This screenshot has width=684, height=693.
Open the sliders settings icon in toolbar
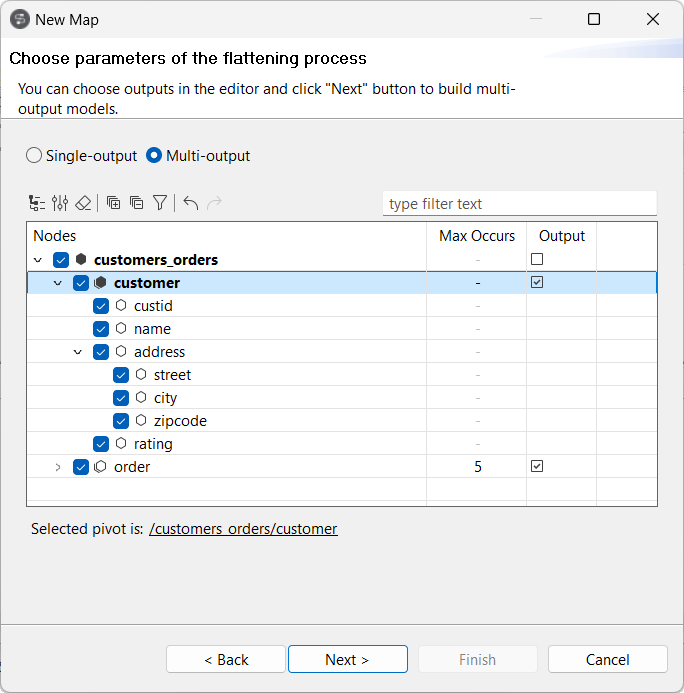click(60, 203)
